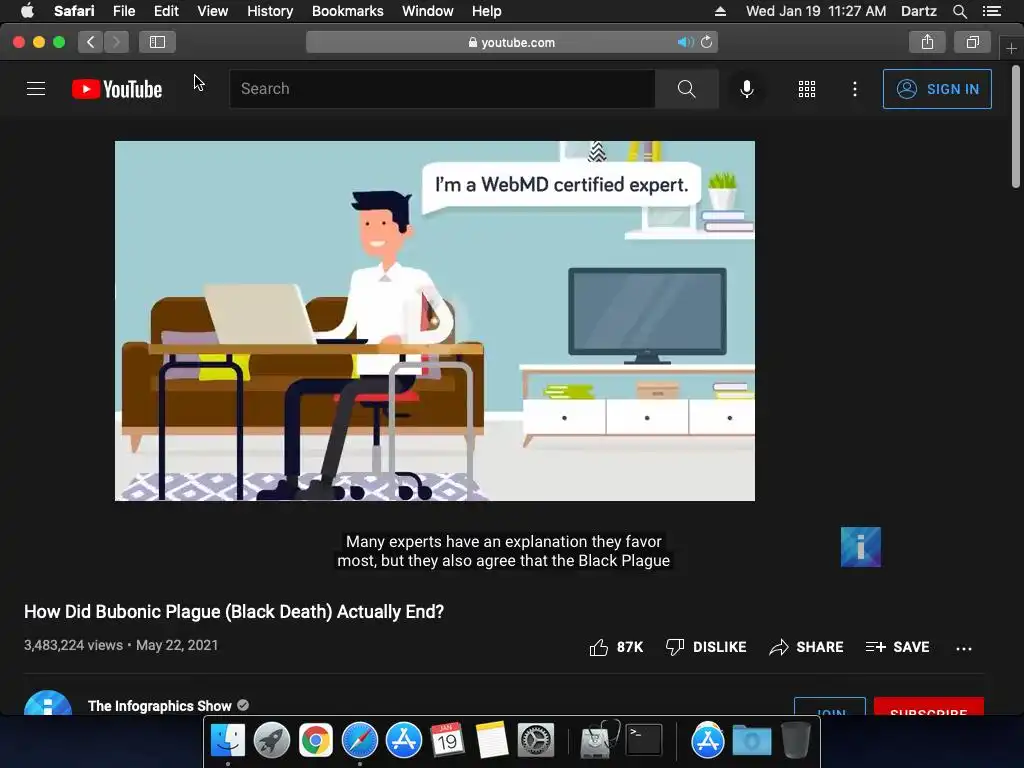Open a new tab with plus button
1024x768 pixels.
[x=1011, y=49]
